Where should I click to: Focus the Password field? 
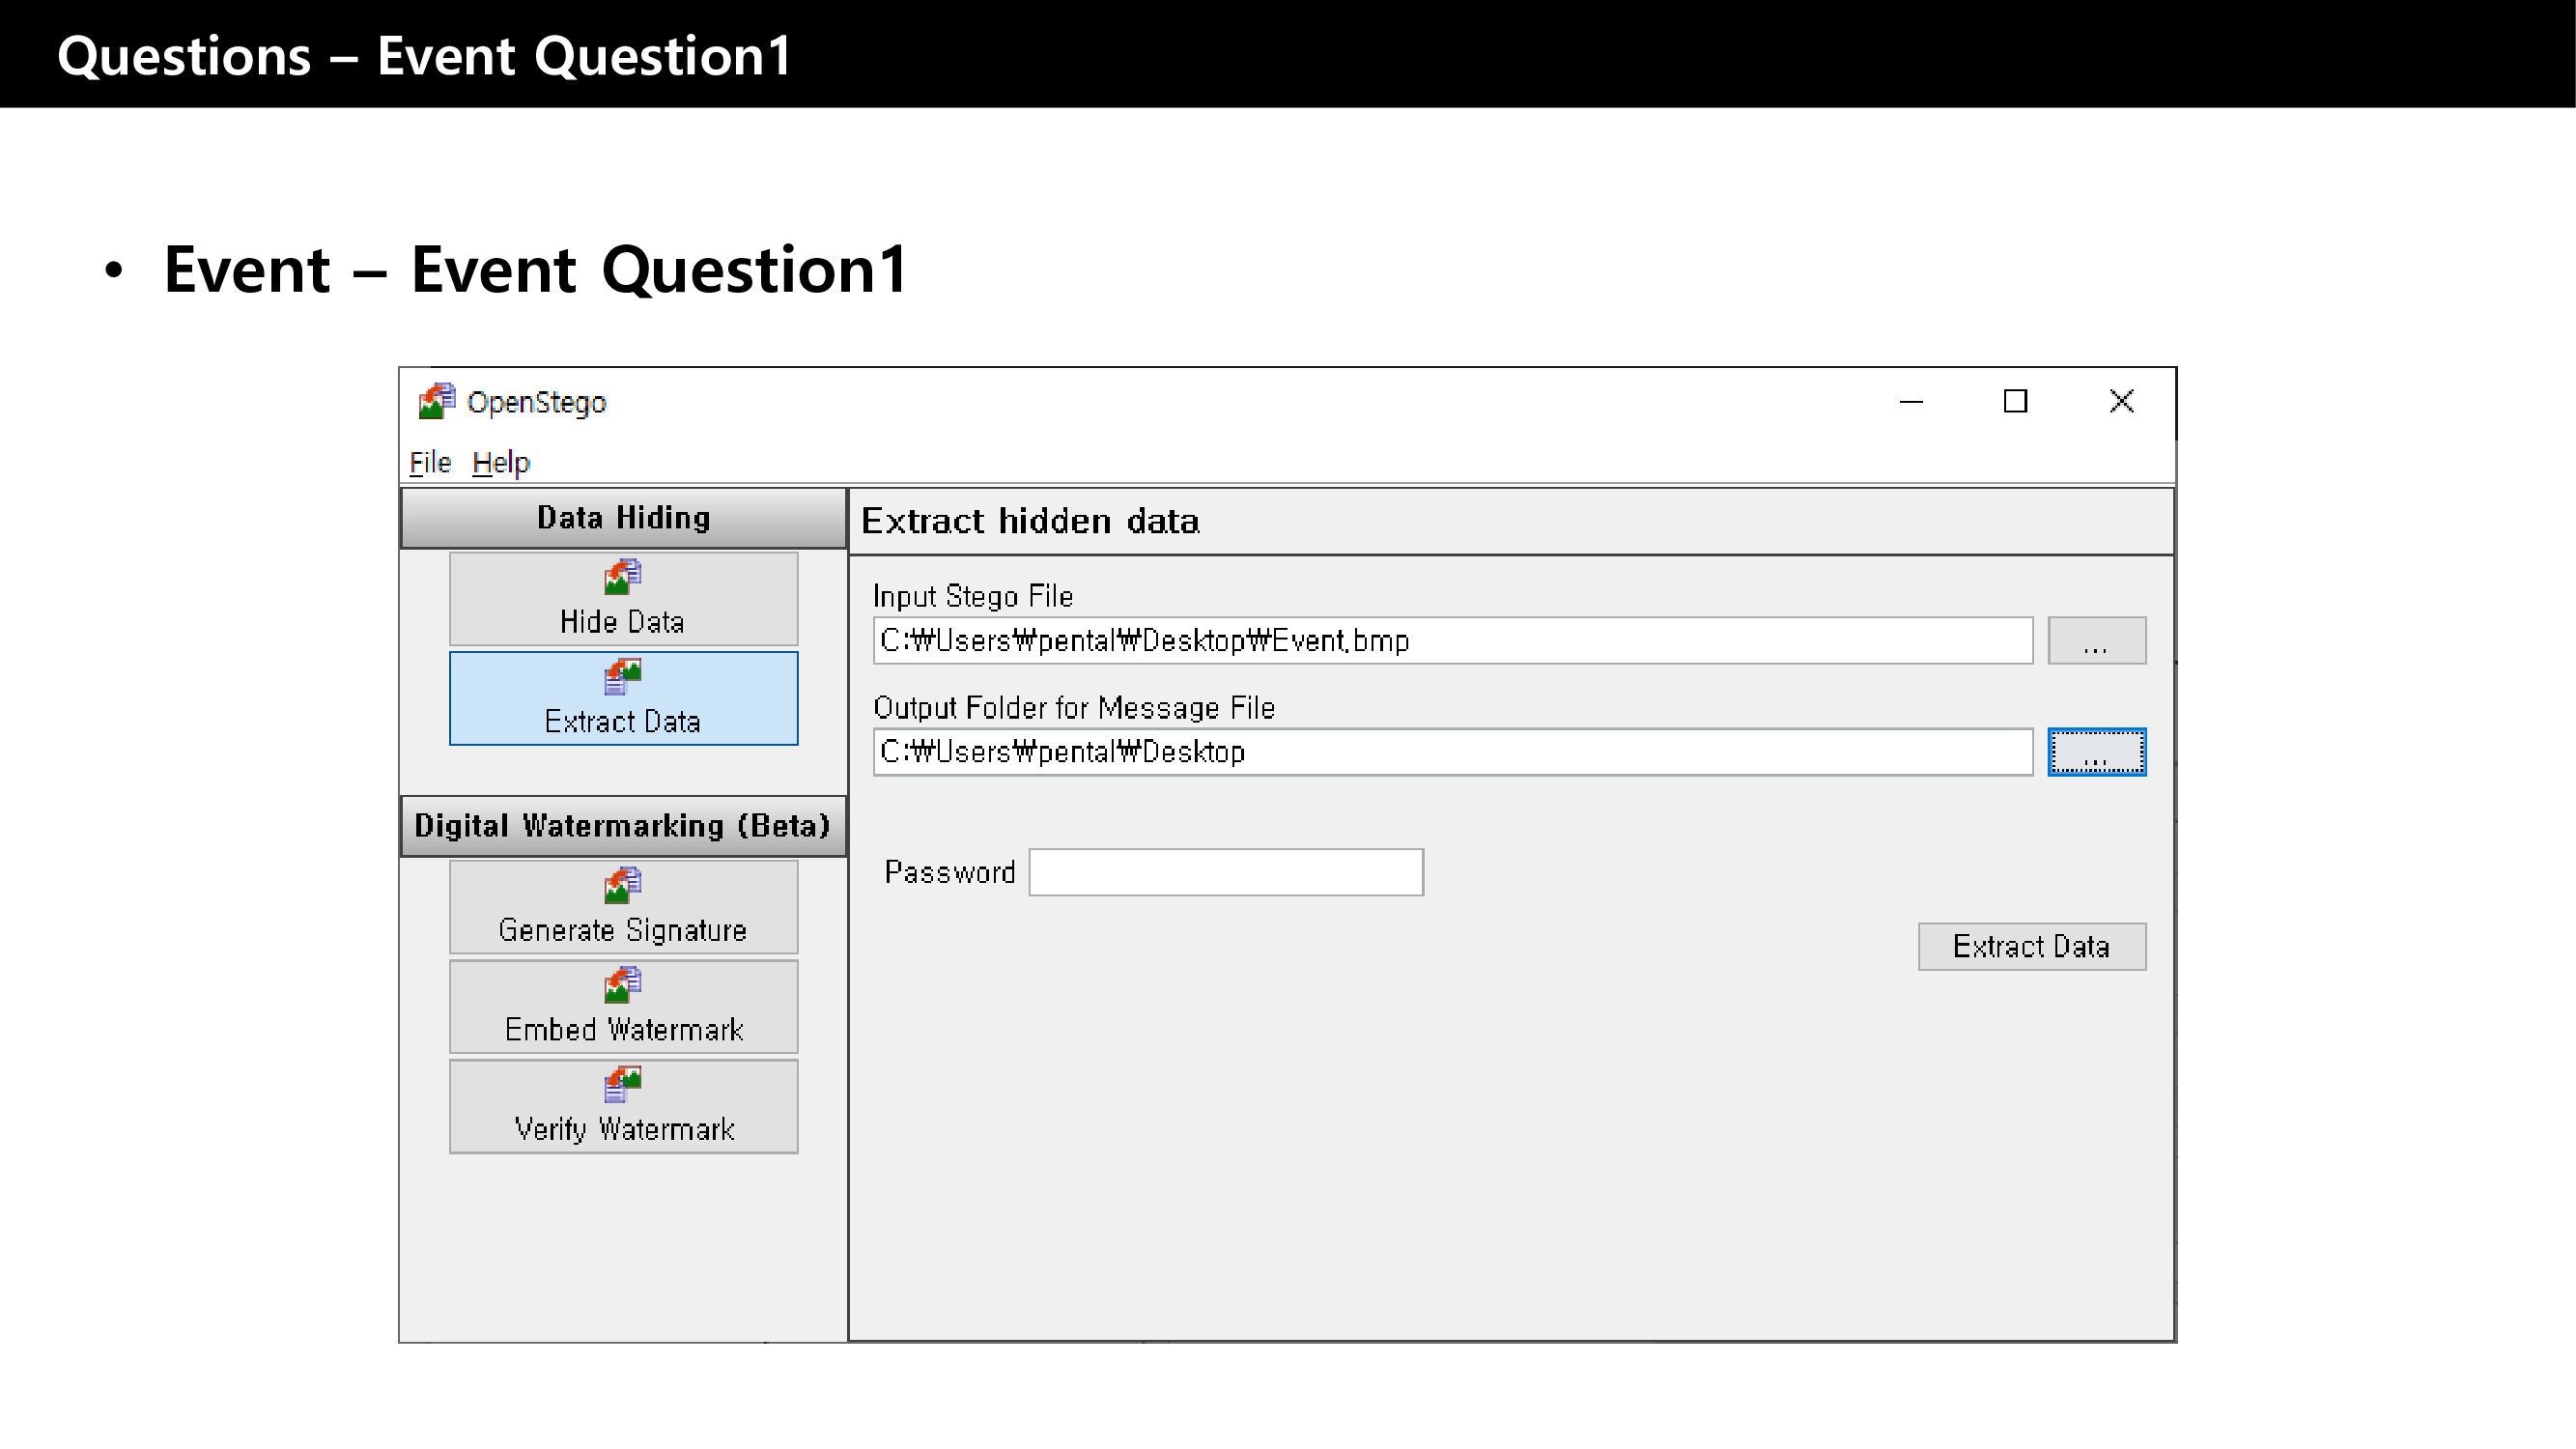click(x=1225, y=872)
